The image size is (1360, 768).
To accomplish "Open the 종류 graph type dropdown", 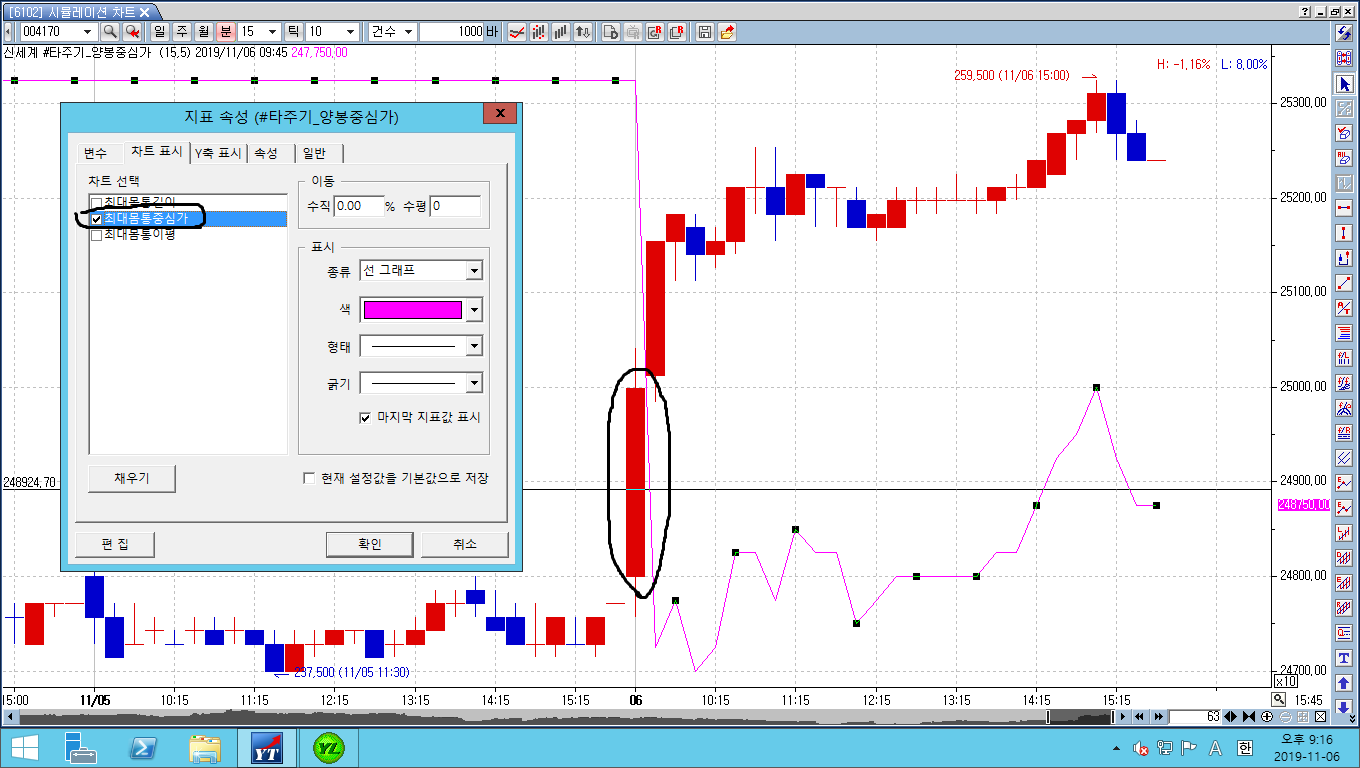I will (474, 271).
